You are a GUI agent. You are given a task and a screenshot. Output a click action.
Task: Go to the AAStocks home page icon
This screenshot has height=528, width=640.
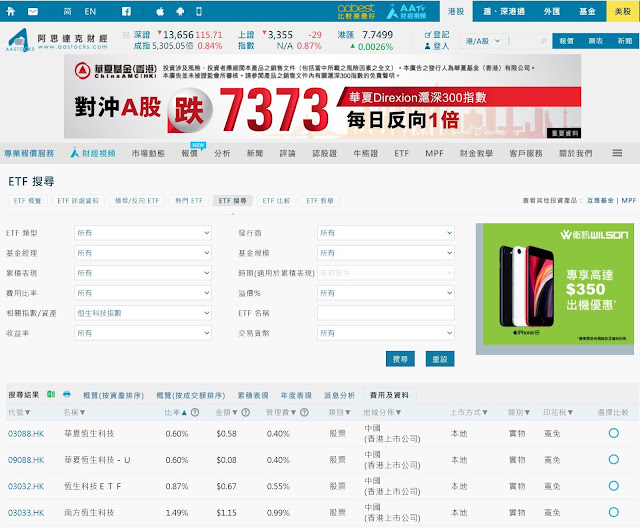click(11, 11)
